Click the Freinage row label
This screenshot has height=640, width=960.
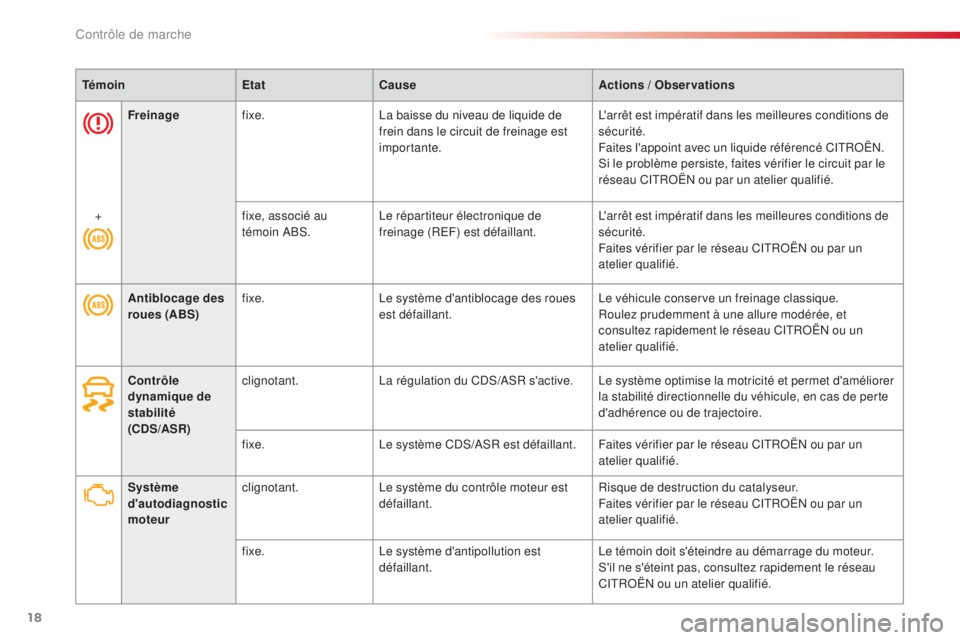[153, 115]
